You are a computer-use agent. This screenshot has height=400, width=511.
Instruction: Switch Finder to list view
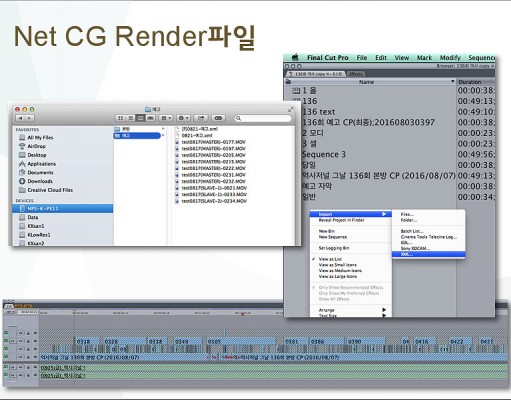point(131,118)
